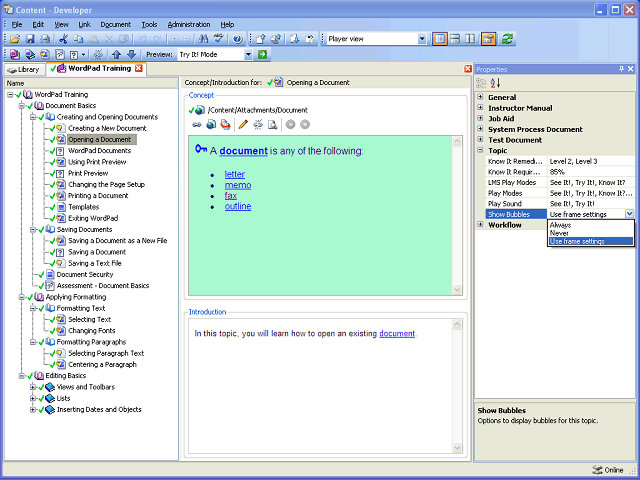This screenshot has height=480, width=640.
Task: Click the Copy toolbar icon
Action: pos(78,39)
